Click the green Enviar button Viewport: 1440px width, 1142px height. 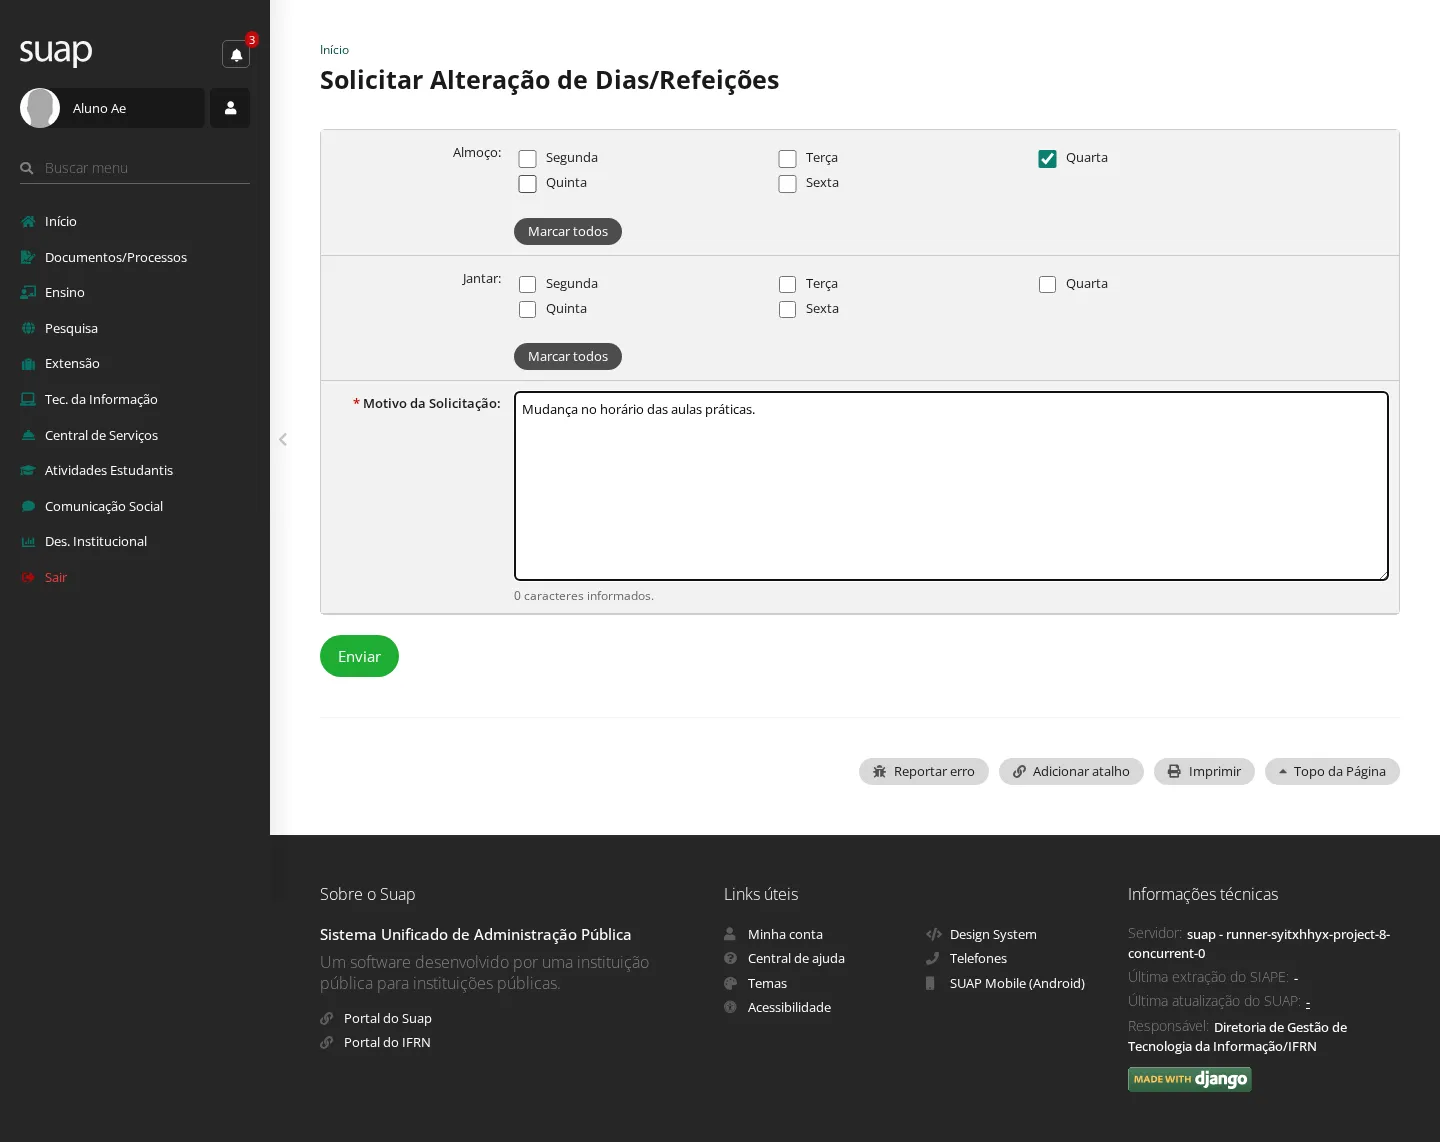359,656
